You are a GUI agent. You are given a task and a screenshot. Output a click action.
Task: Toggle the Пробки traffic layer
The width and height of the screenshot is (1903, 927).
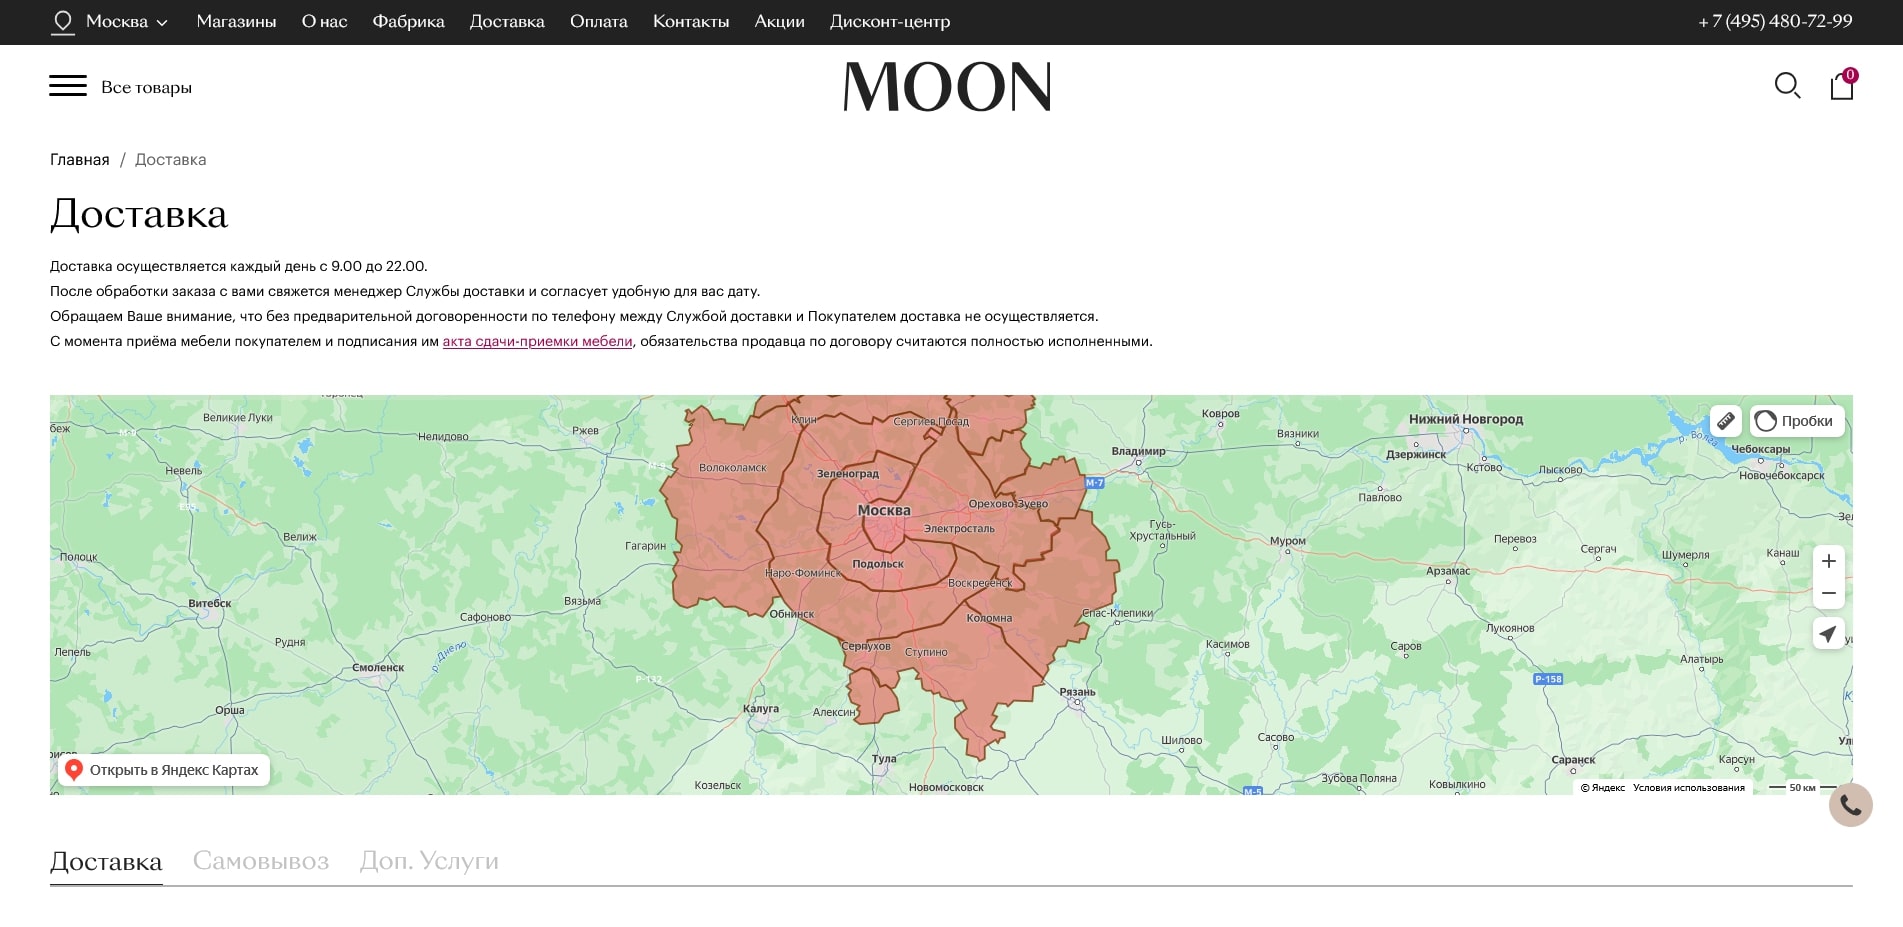point(1797,421)
